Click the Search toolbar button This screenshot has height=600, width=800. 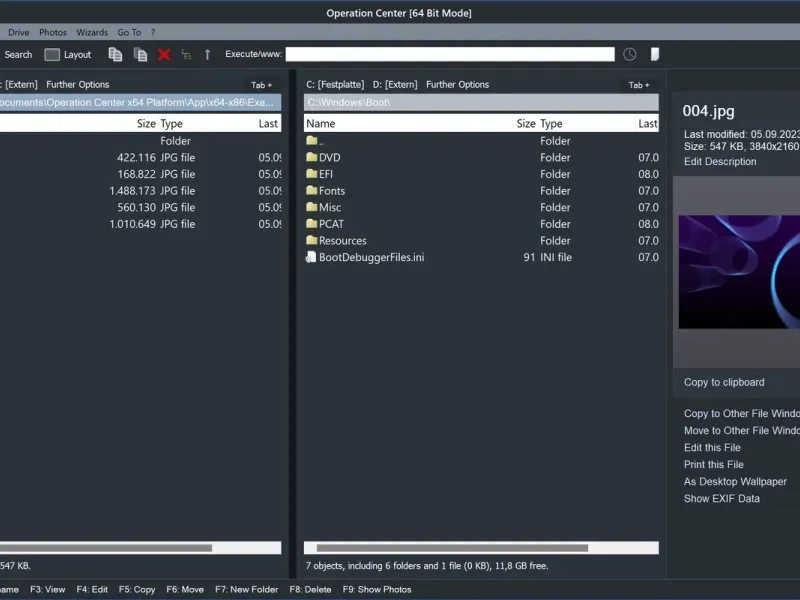point(18,55)
